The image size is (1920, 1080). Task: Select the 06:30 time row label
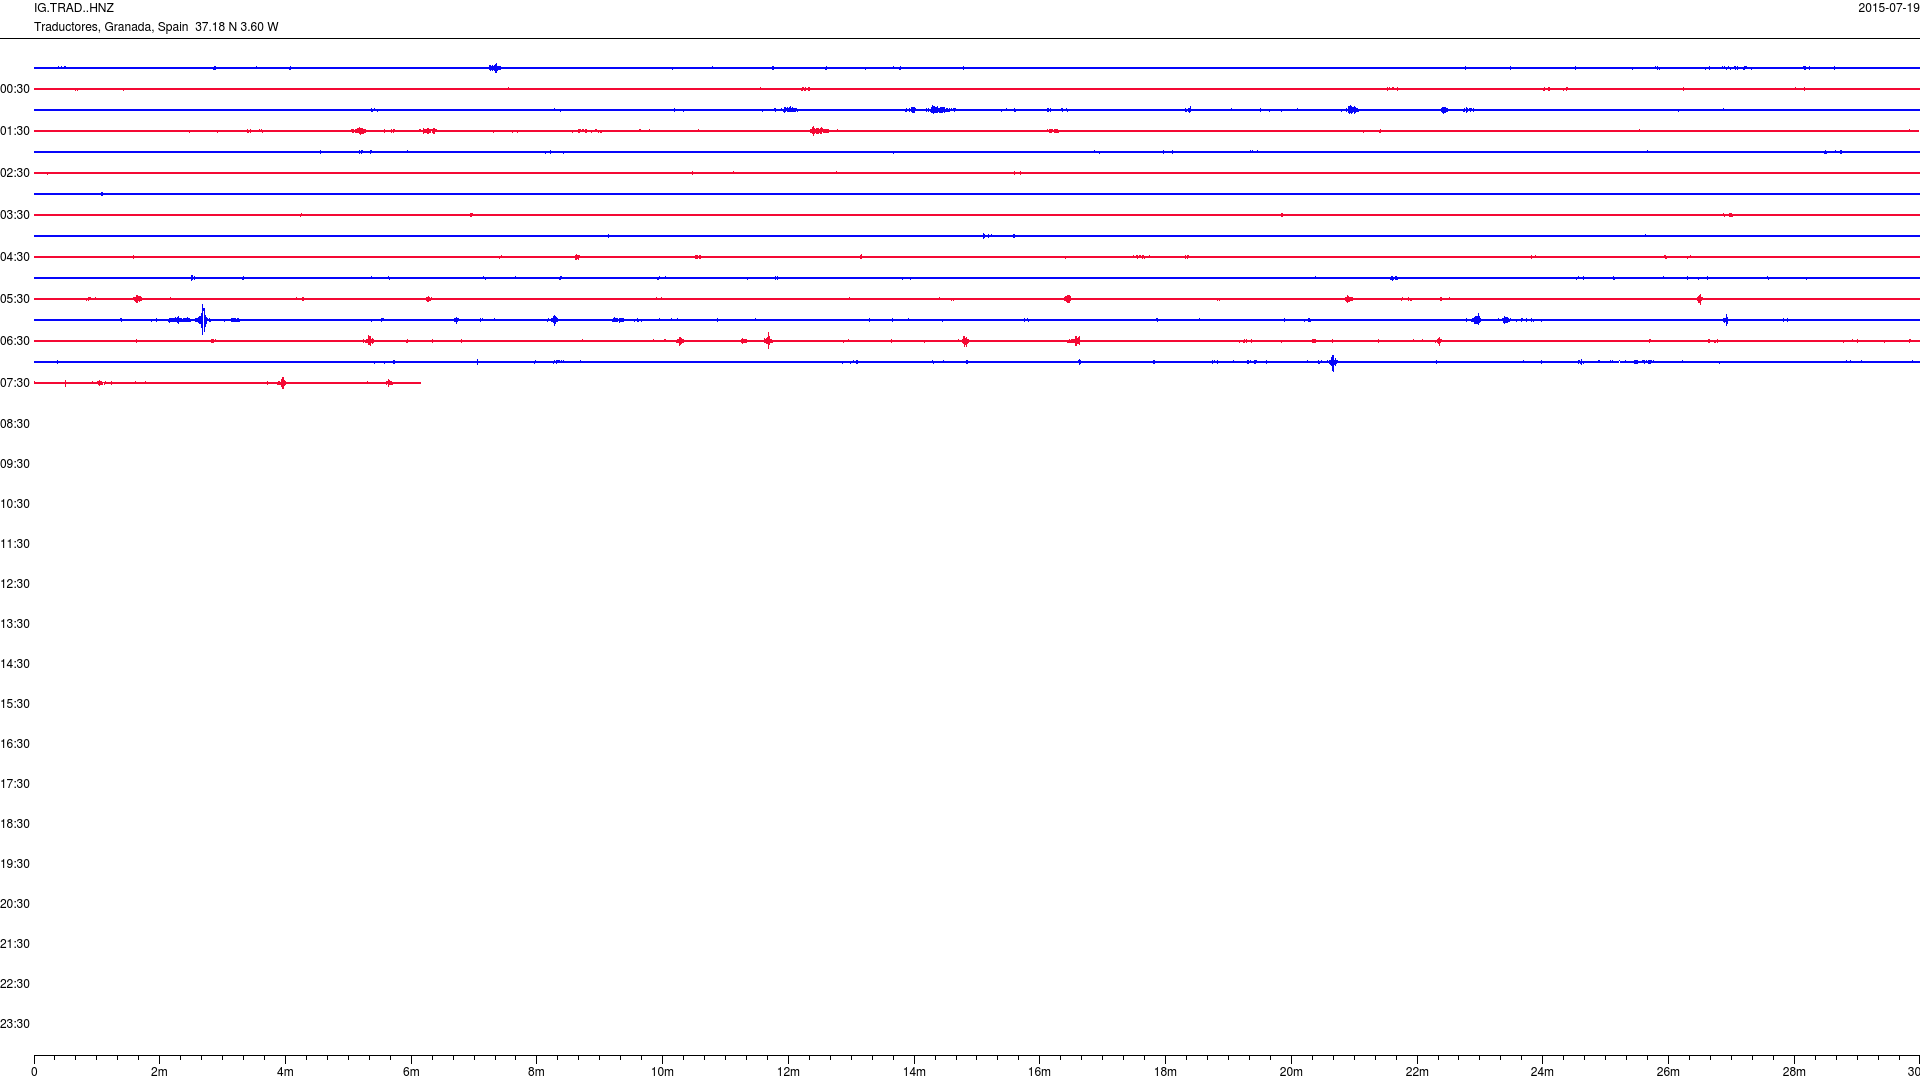pos(15,341)
